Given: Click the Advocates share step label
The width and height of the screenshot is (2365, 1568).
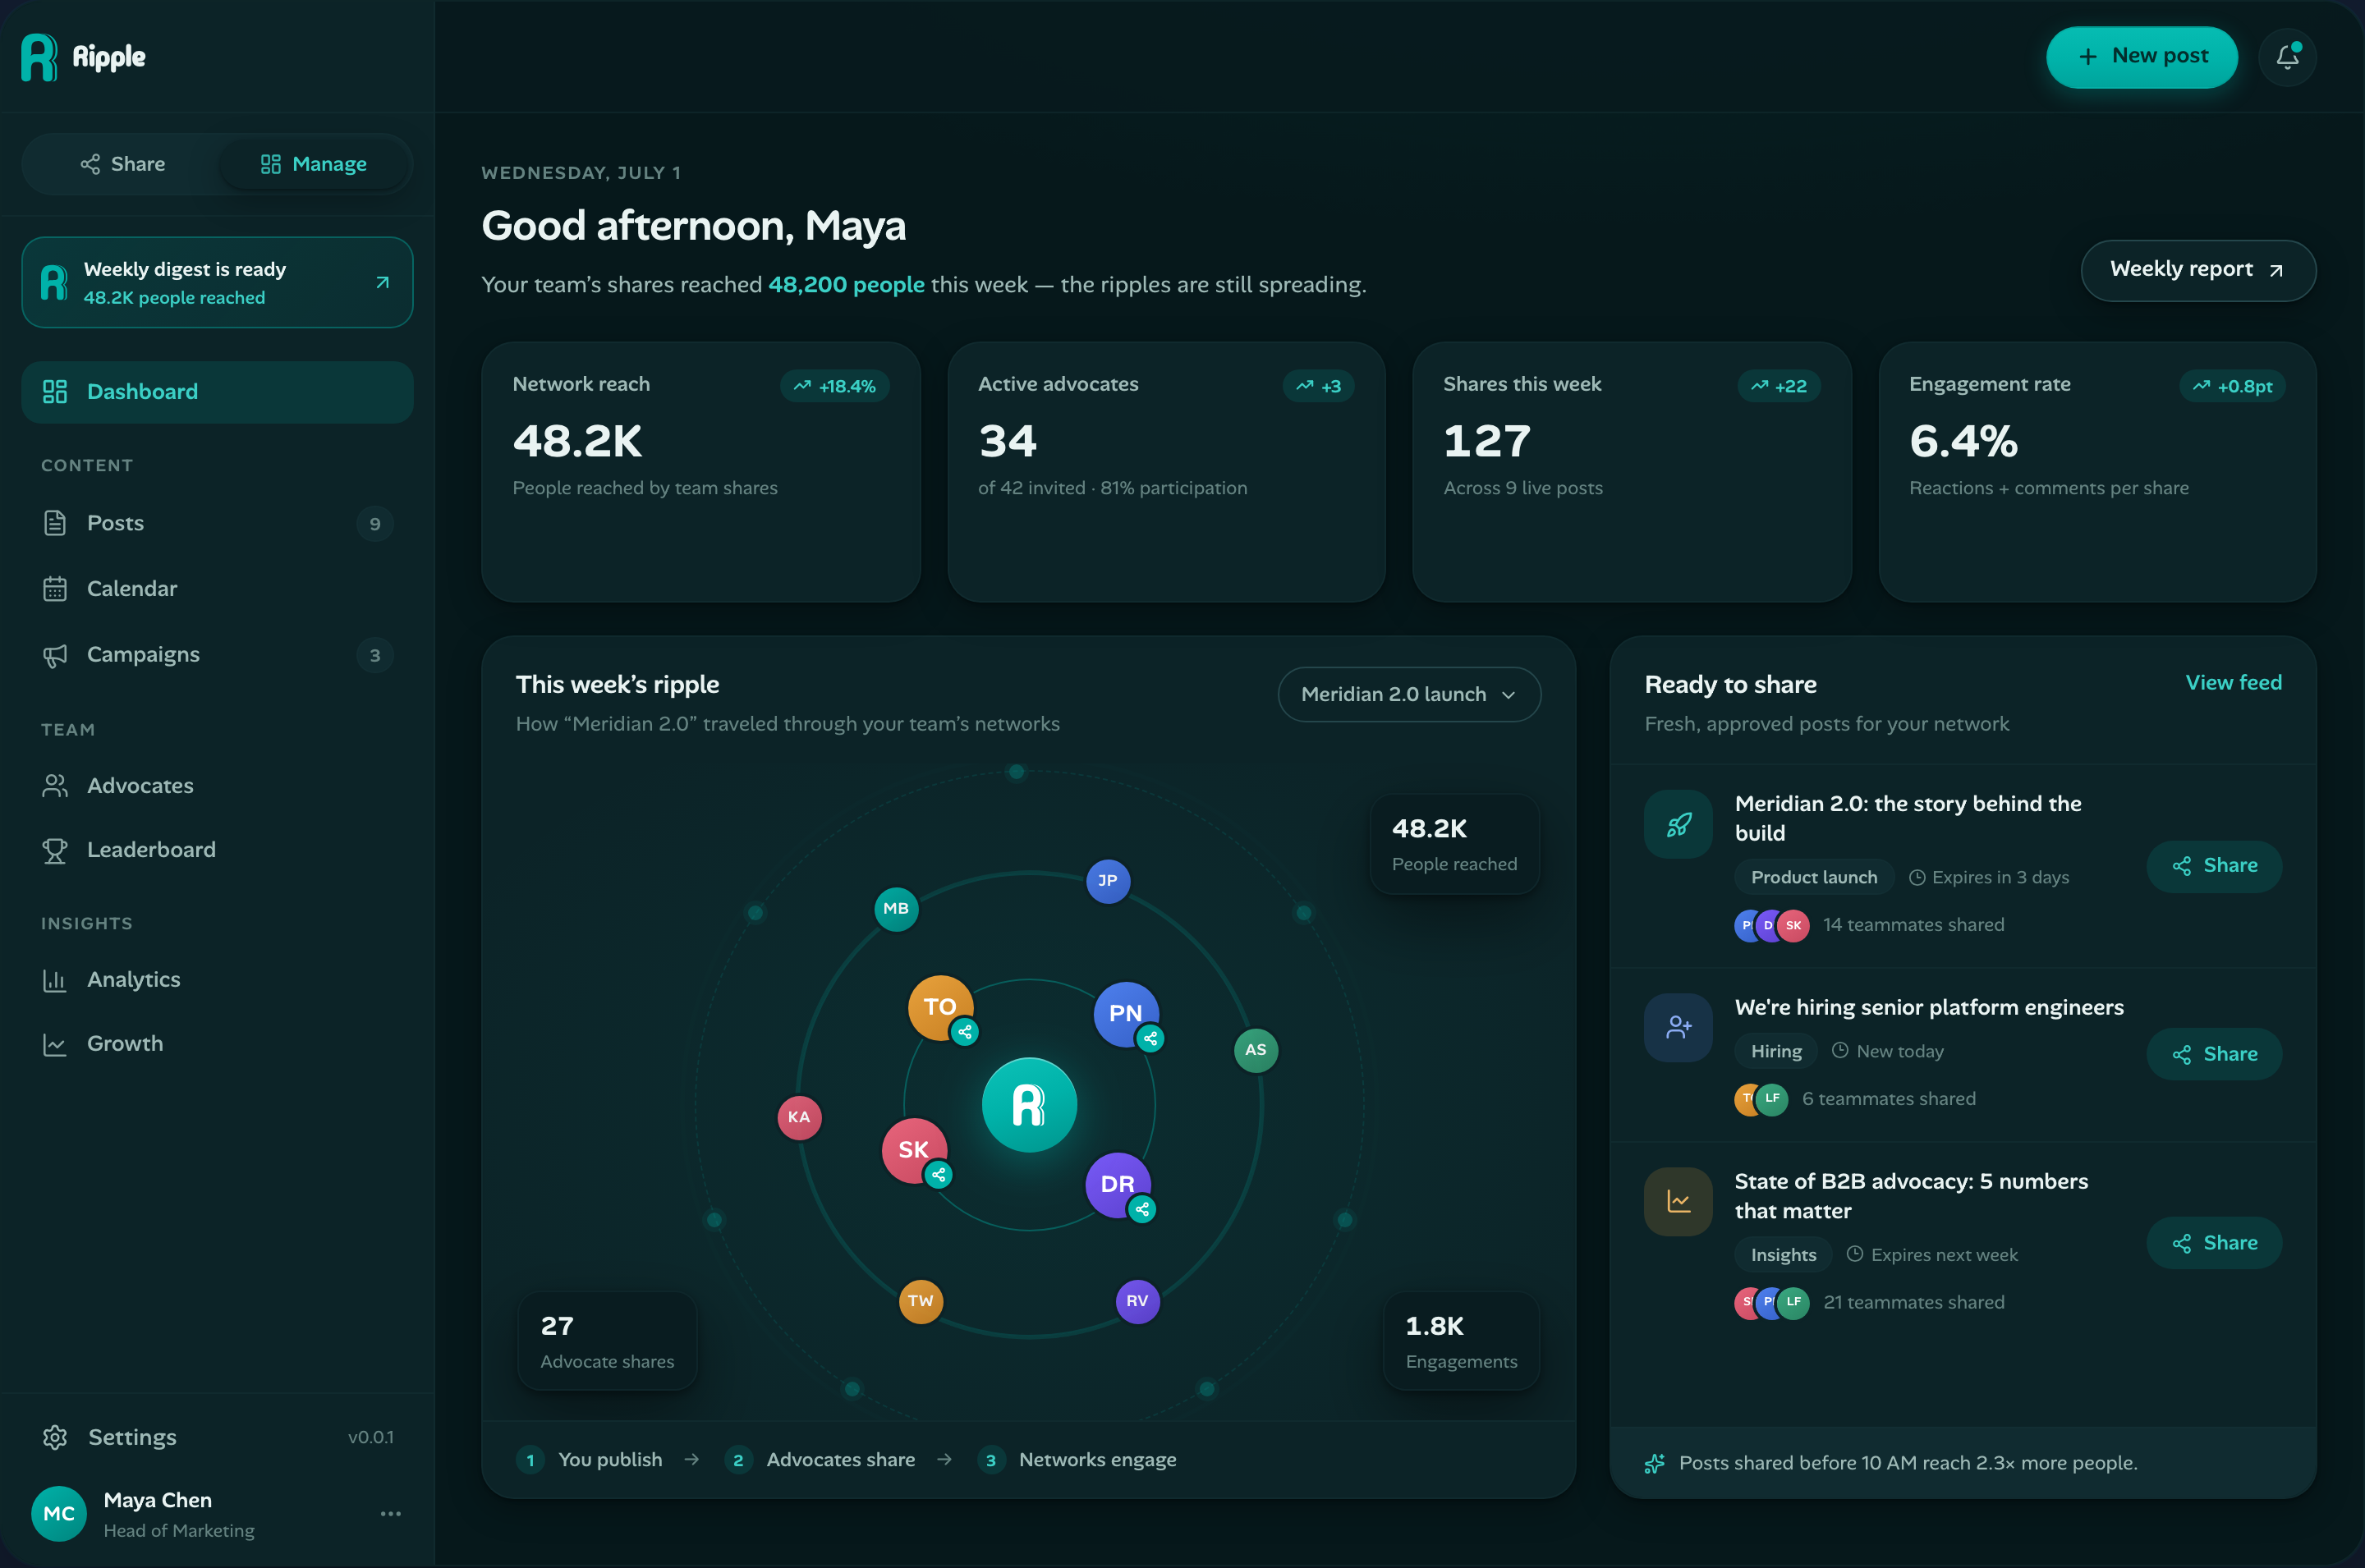Looking at the screenshot, I should coord(841,1460).
